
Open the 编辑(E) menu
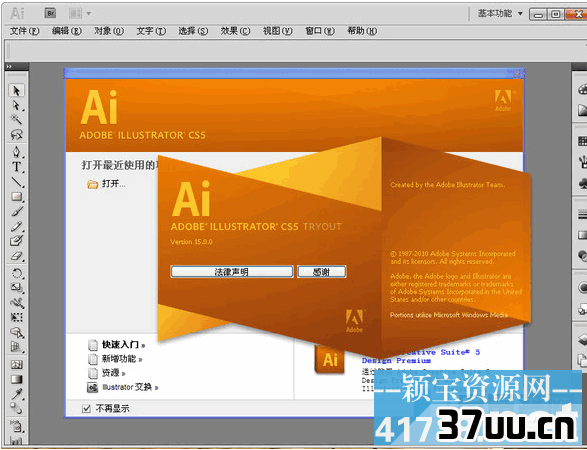click(67, 31)
